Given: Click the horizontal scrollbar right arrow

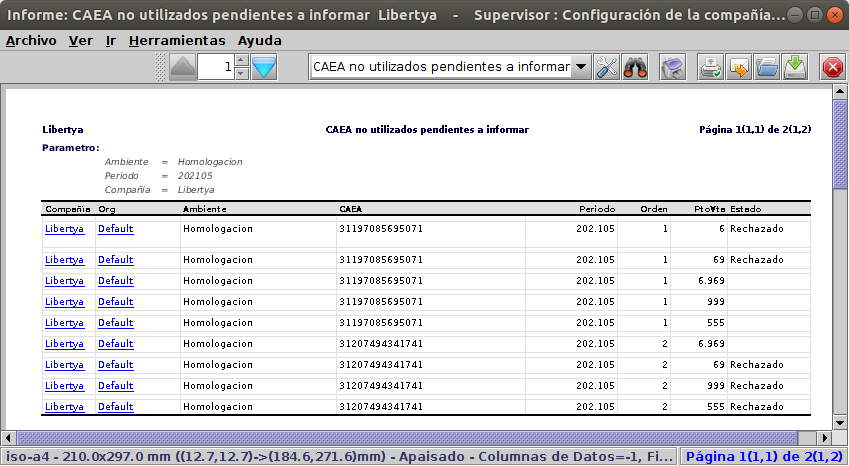Looking at the screenshot, I should pos(824,437).
